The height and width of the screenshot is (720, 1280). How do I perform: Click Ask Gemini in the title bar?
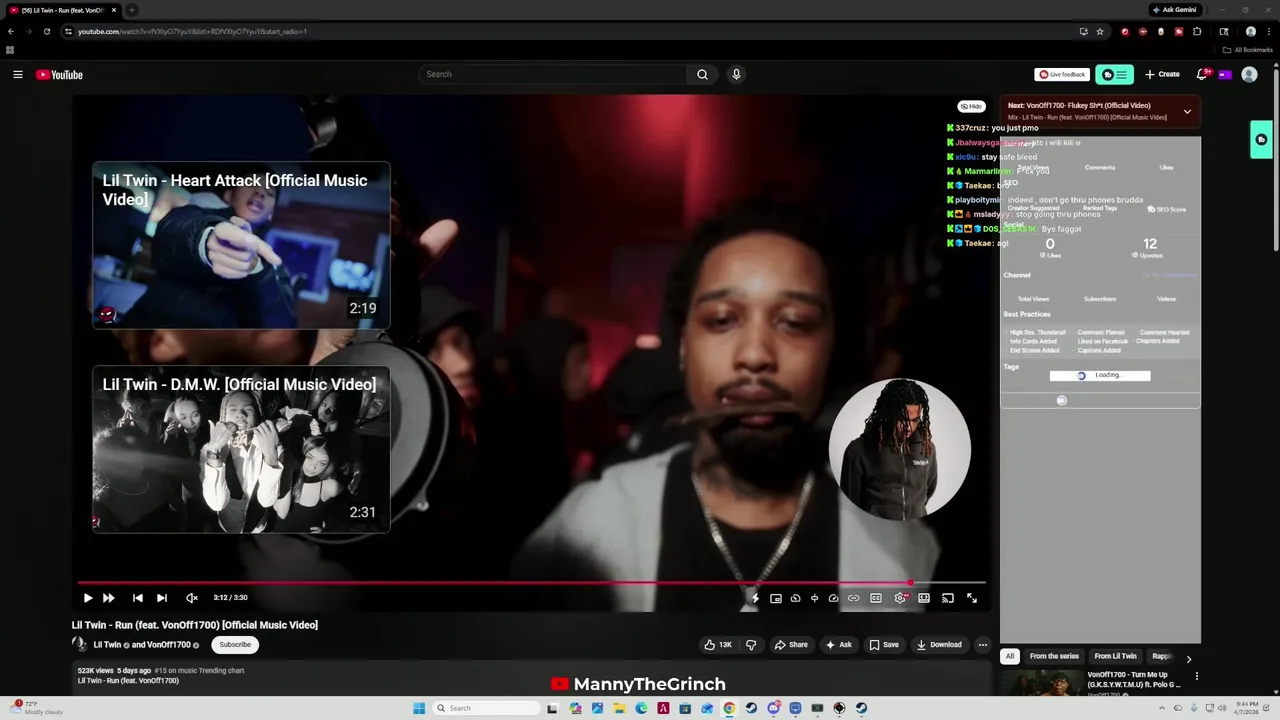pyautogui.click(x=1174, y=10)
